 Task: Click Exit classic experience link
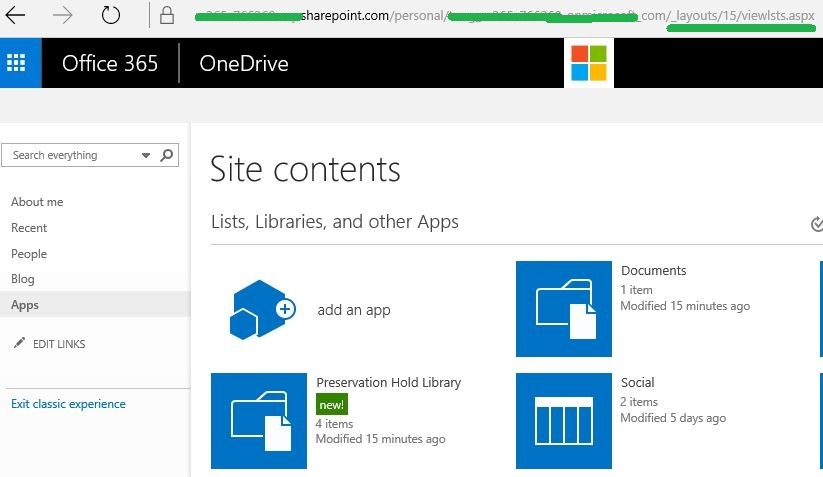click(68, 404)
